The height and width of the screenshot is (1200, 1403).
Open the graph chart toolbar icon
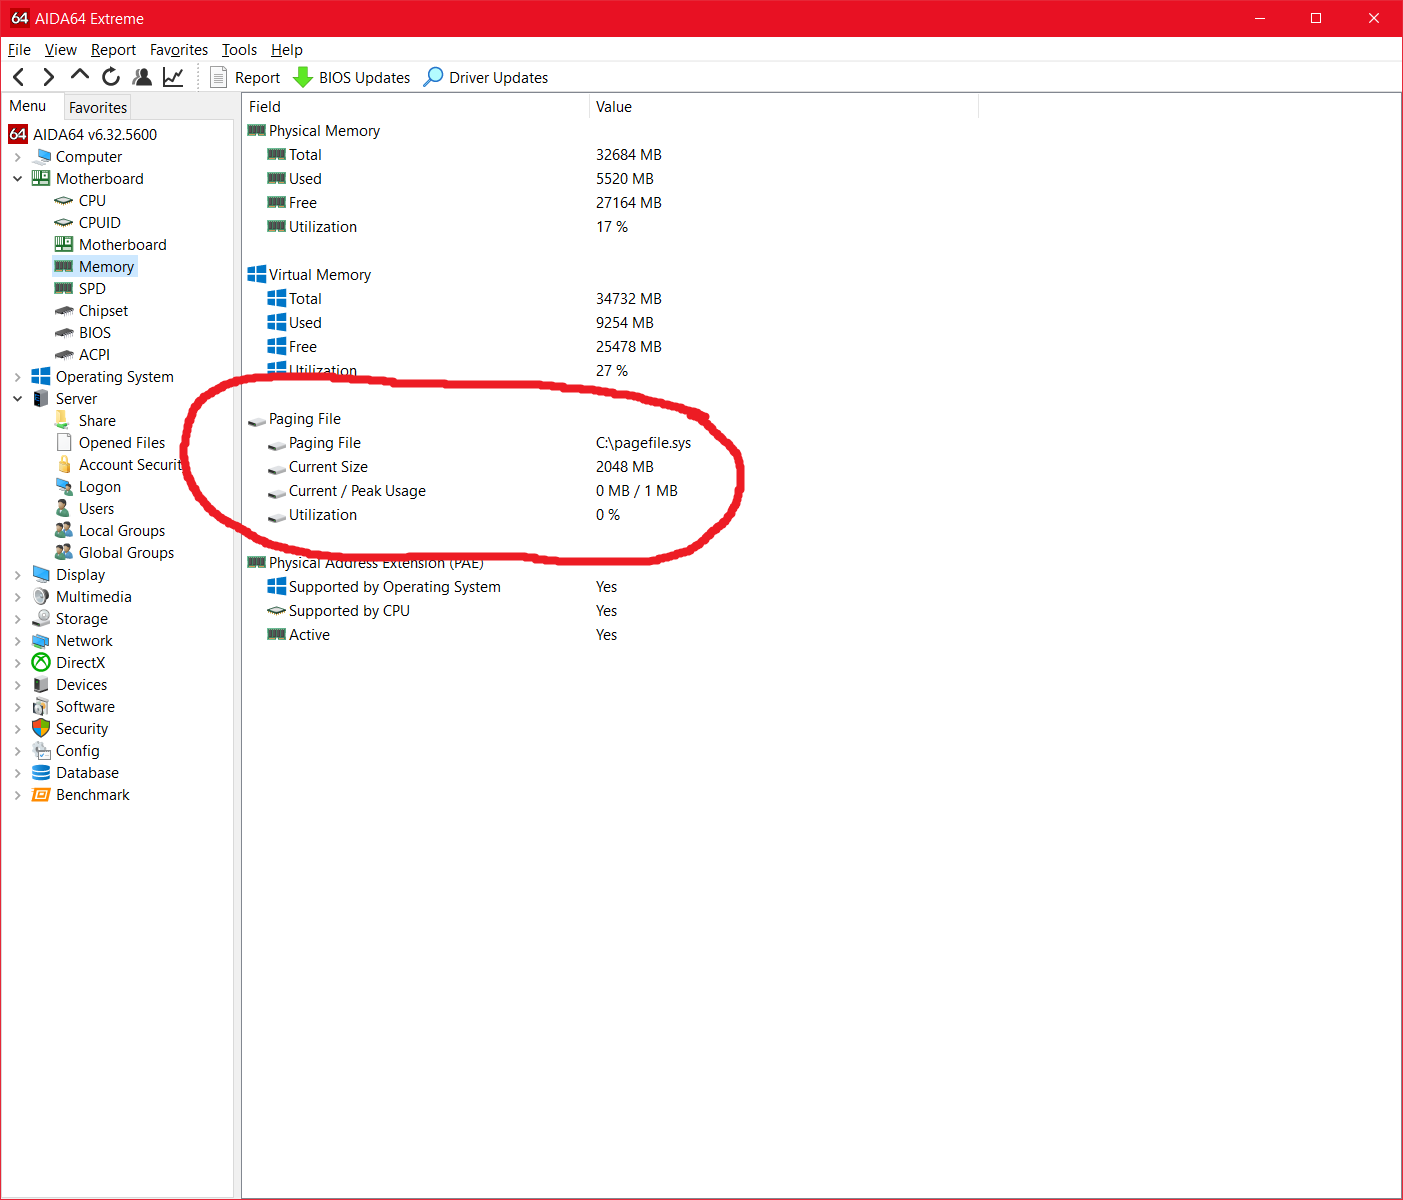(173, 77)
